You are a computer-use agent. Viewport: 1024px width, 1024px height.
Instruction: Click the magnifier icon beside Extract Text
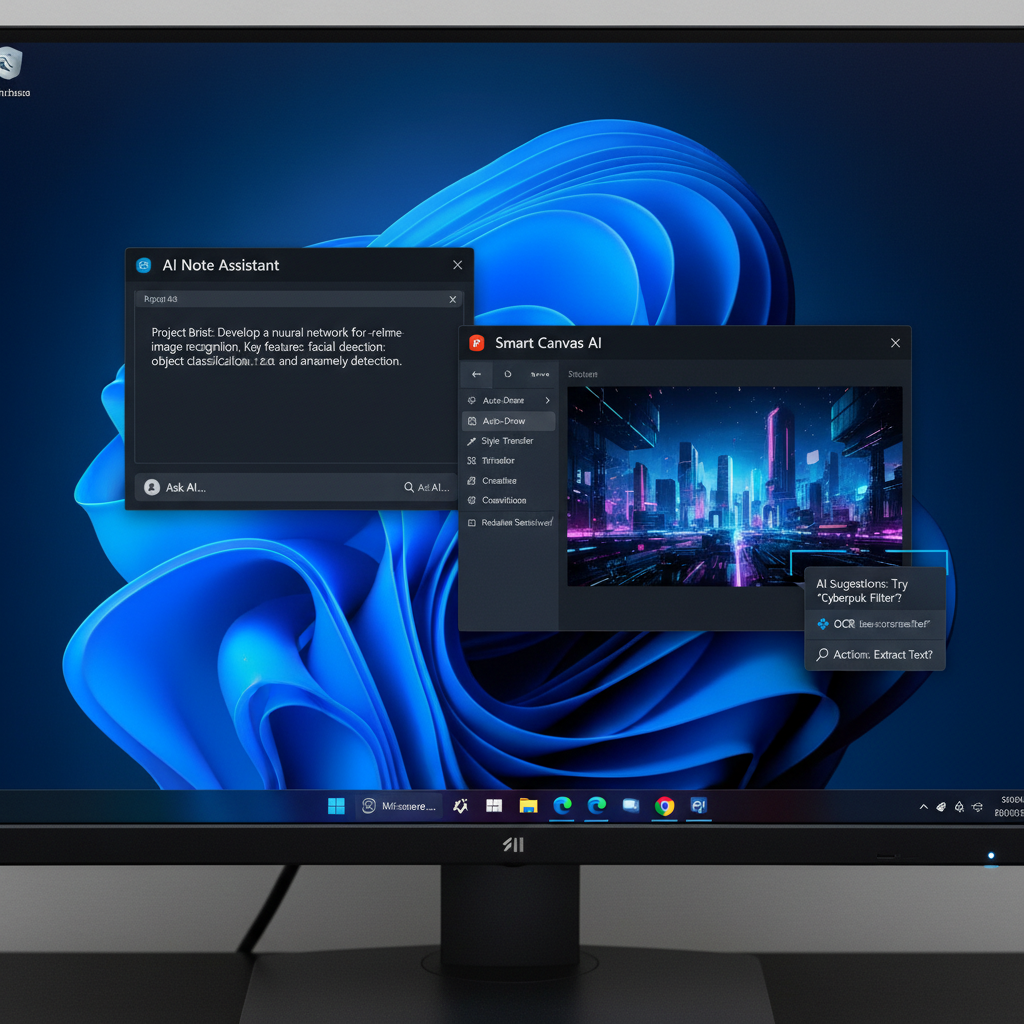822,654
